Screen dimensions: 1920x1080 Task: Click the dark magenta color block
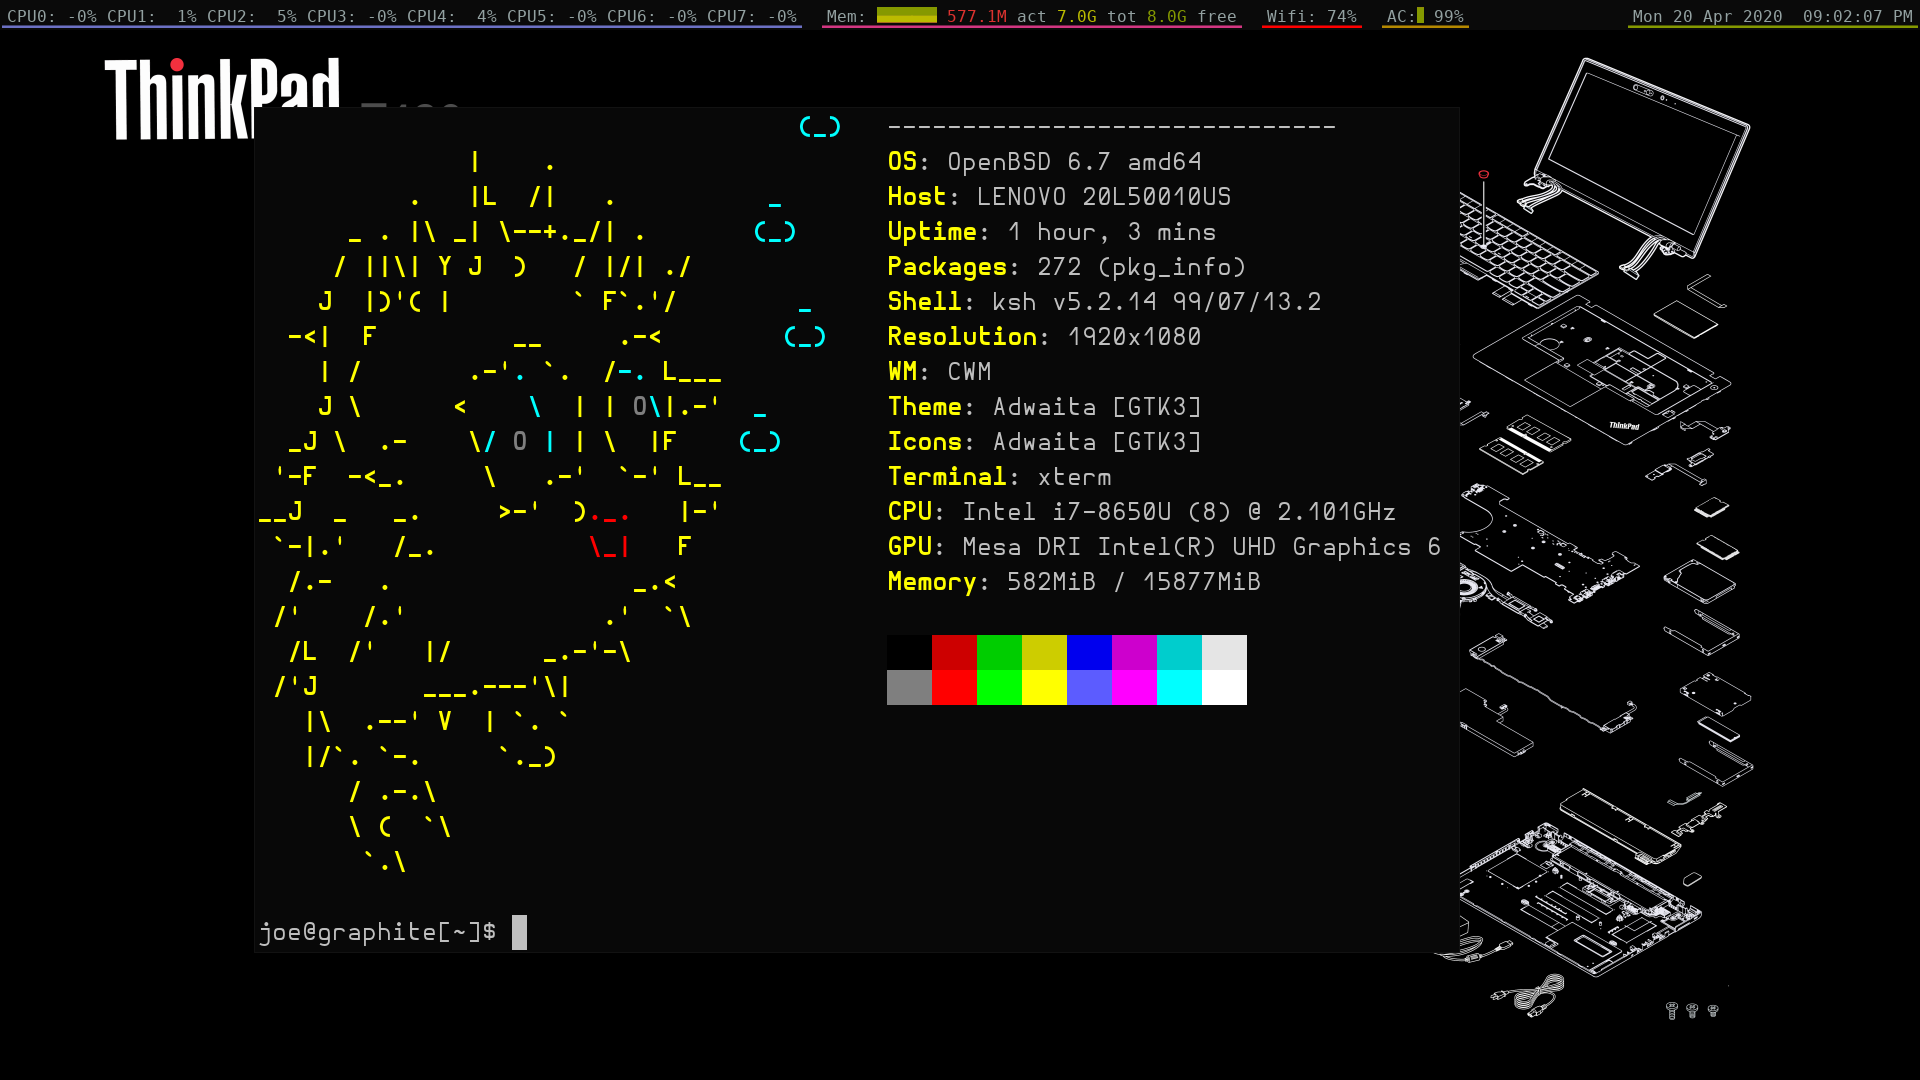[1134, 652]
